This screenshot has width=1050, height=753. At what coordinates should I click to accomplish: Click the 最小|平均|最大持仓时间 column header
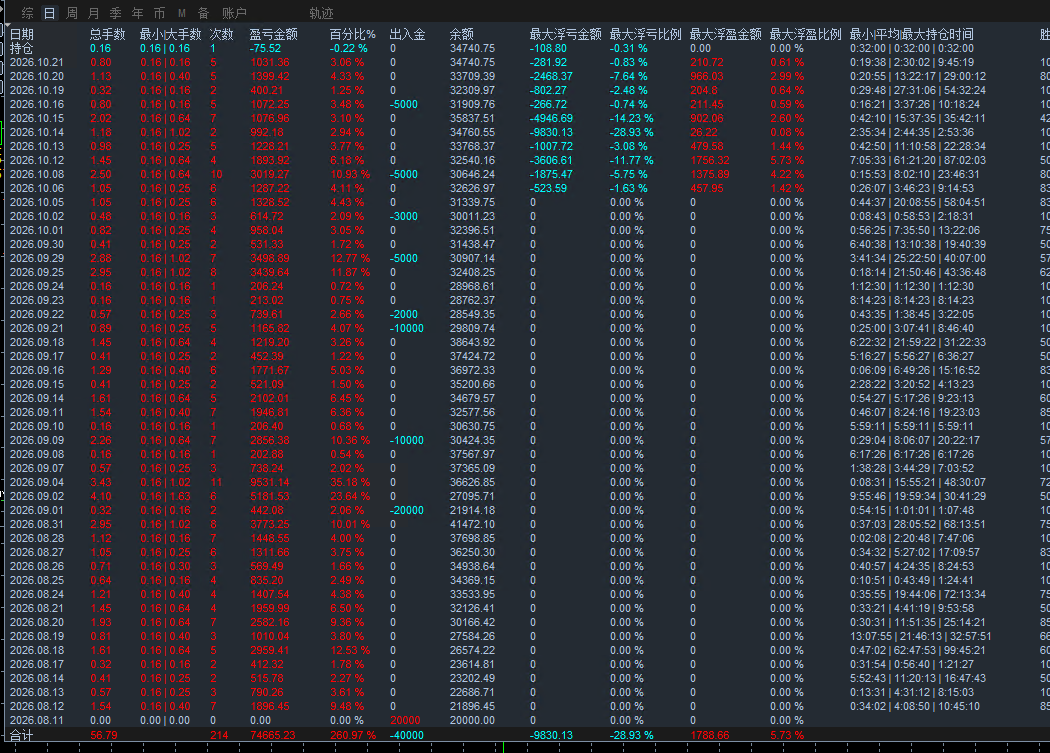point(912,34)
